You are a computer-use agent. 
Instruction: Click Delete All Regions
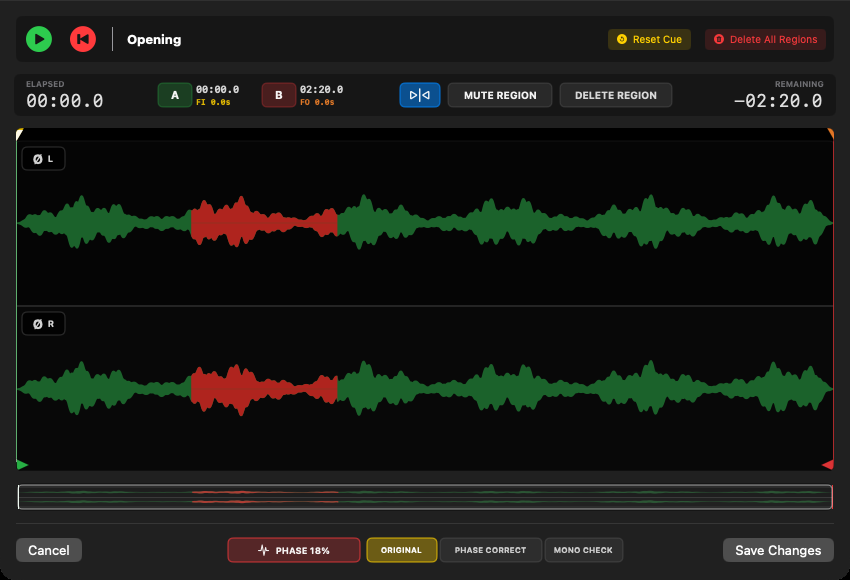(765, 40)
